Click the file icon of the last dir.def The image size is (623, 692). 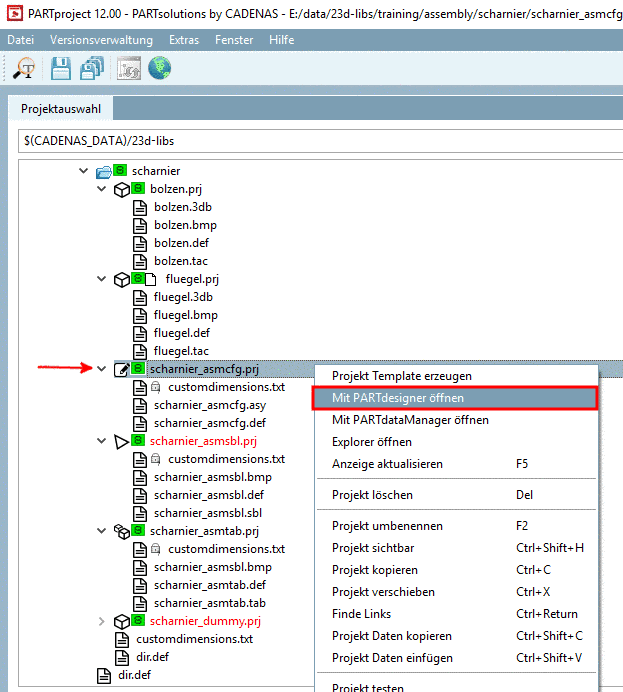(x=104, y=676)
